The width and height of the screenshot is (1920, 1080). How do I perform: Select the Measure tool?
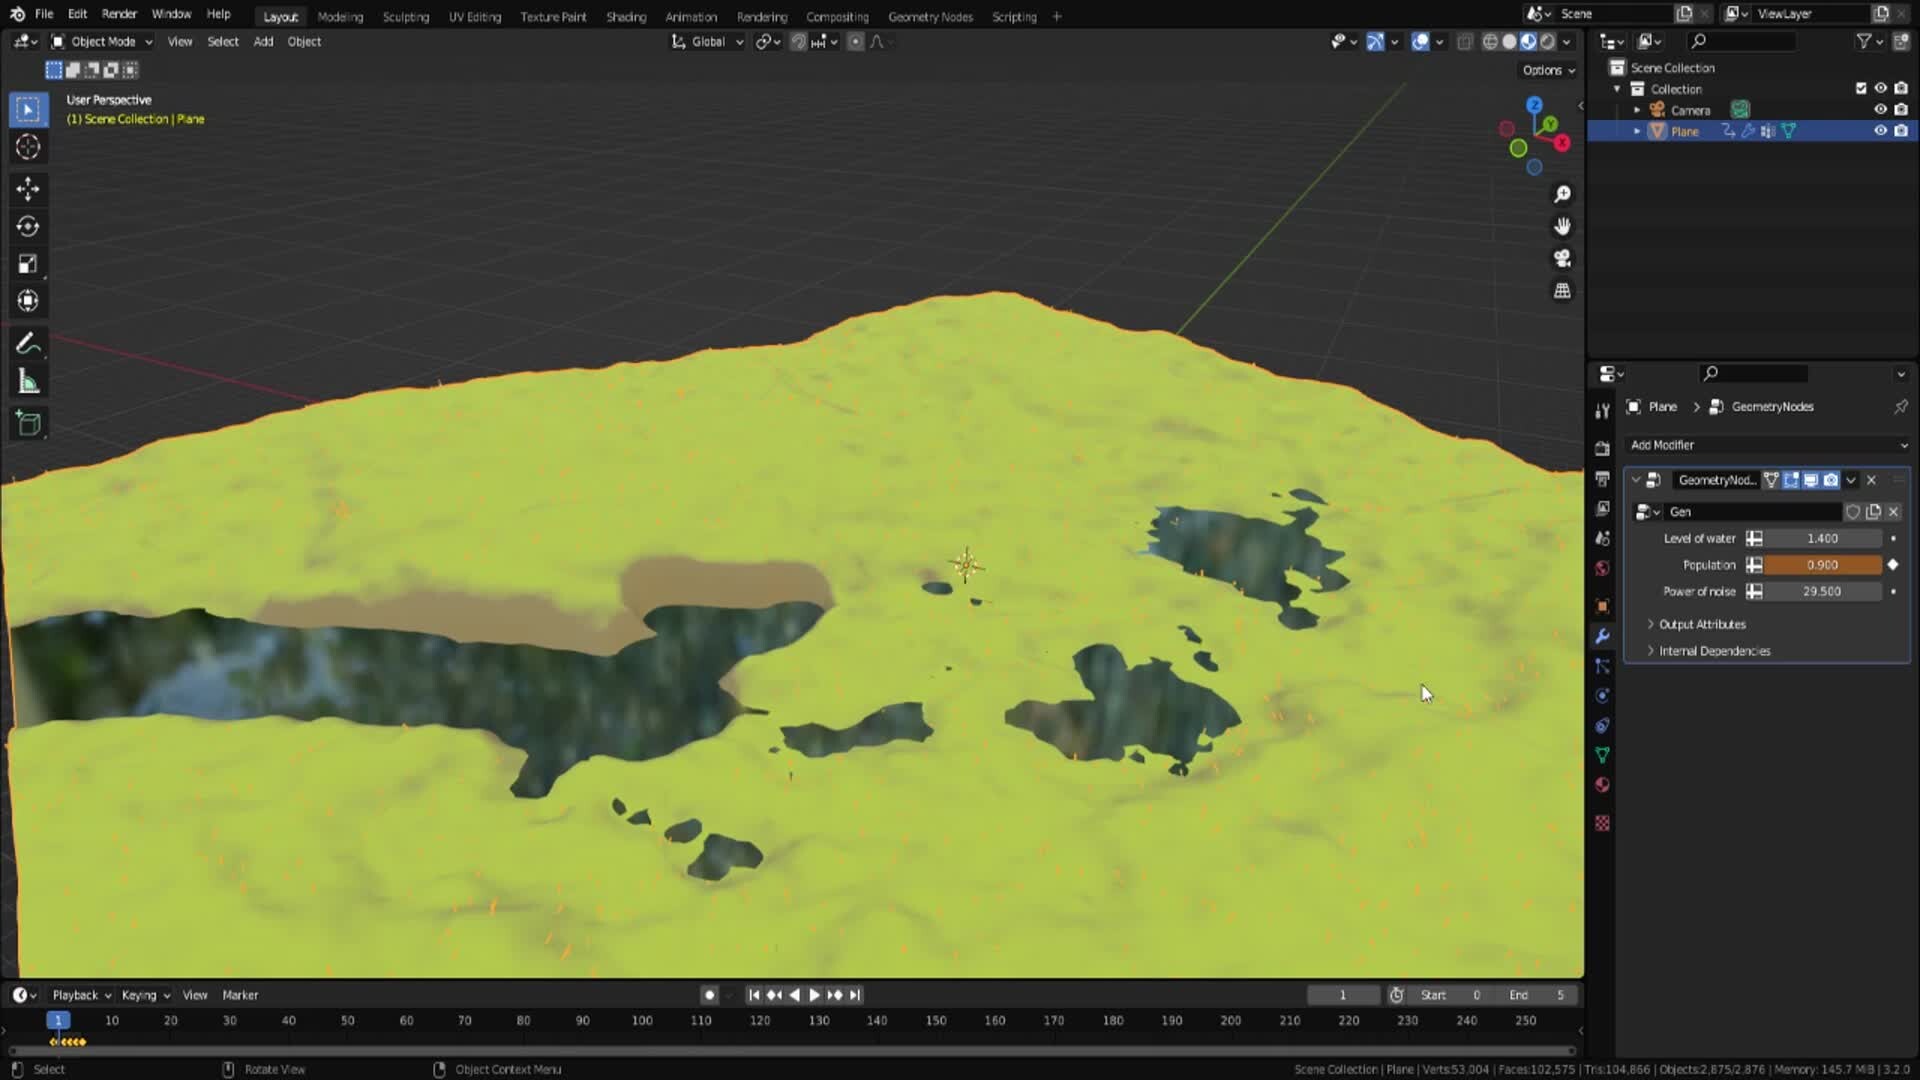(27, 380)
